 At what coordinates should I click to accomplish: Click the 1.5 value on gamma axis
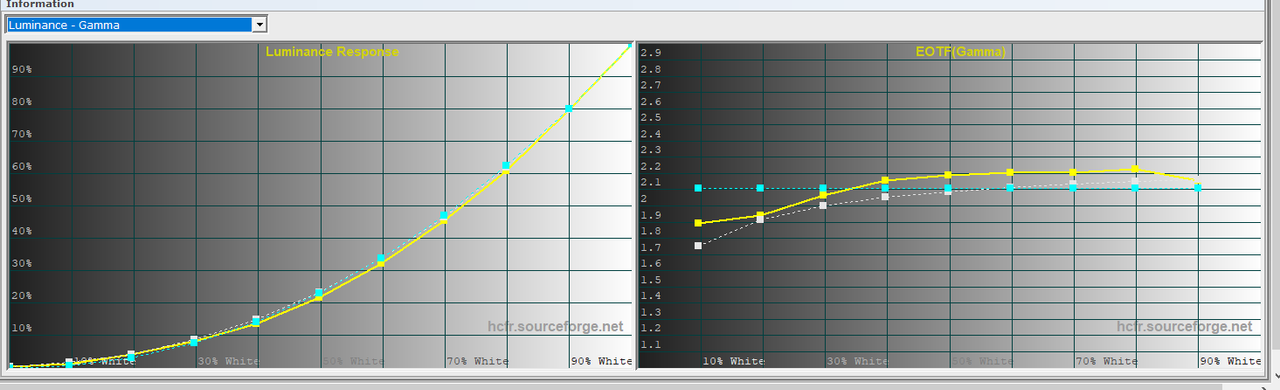pos(651,280)
